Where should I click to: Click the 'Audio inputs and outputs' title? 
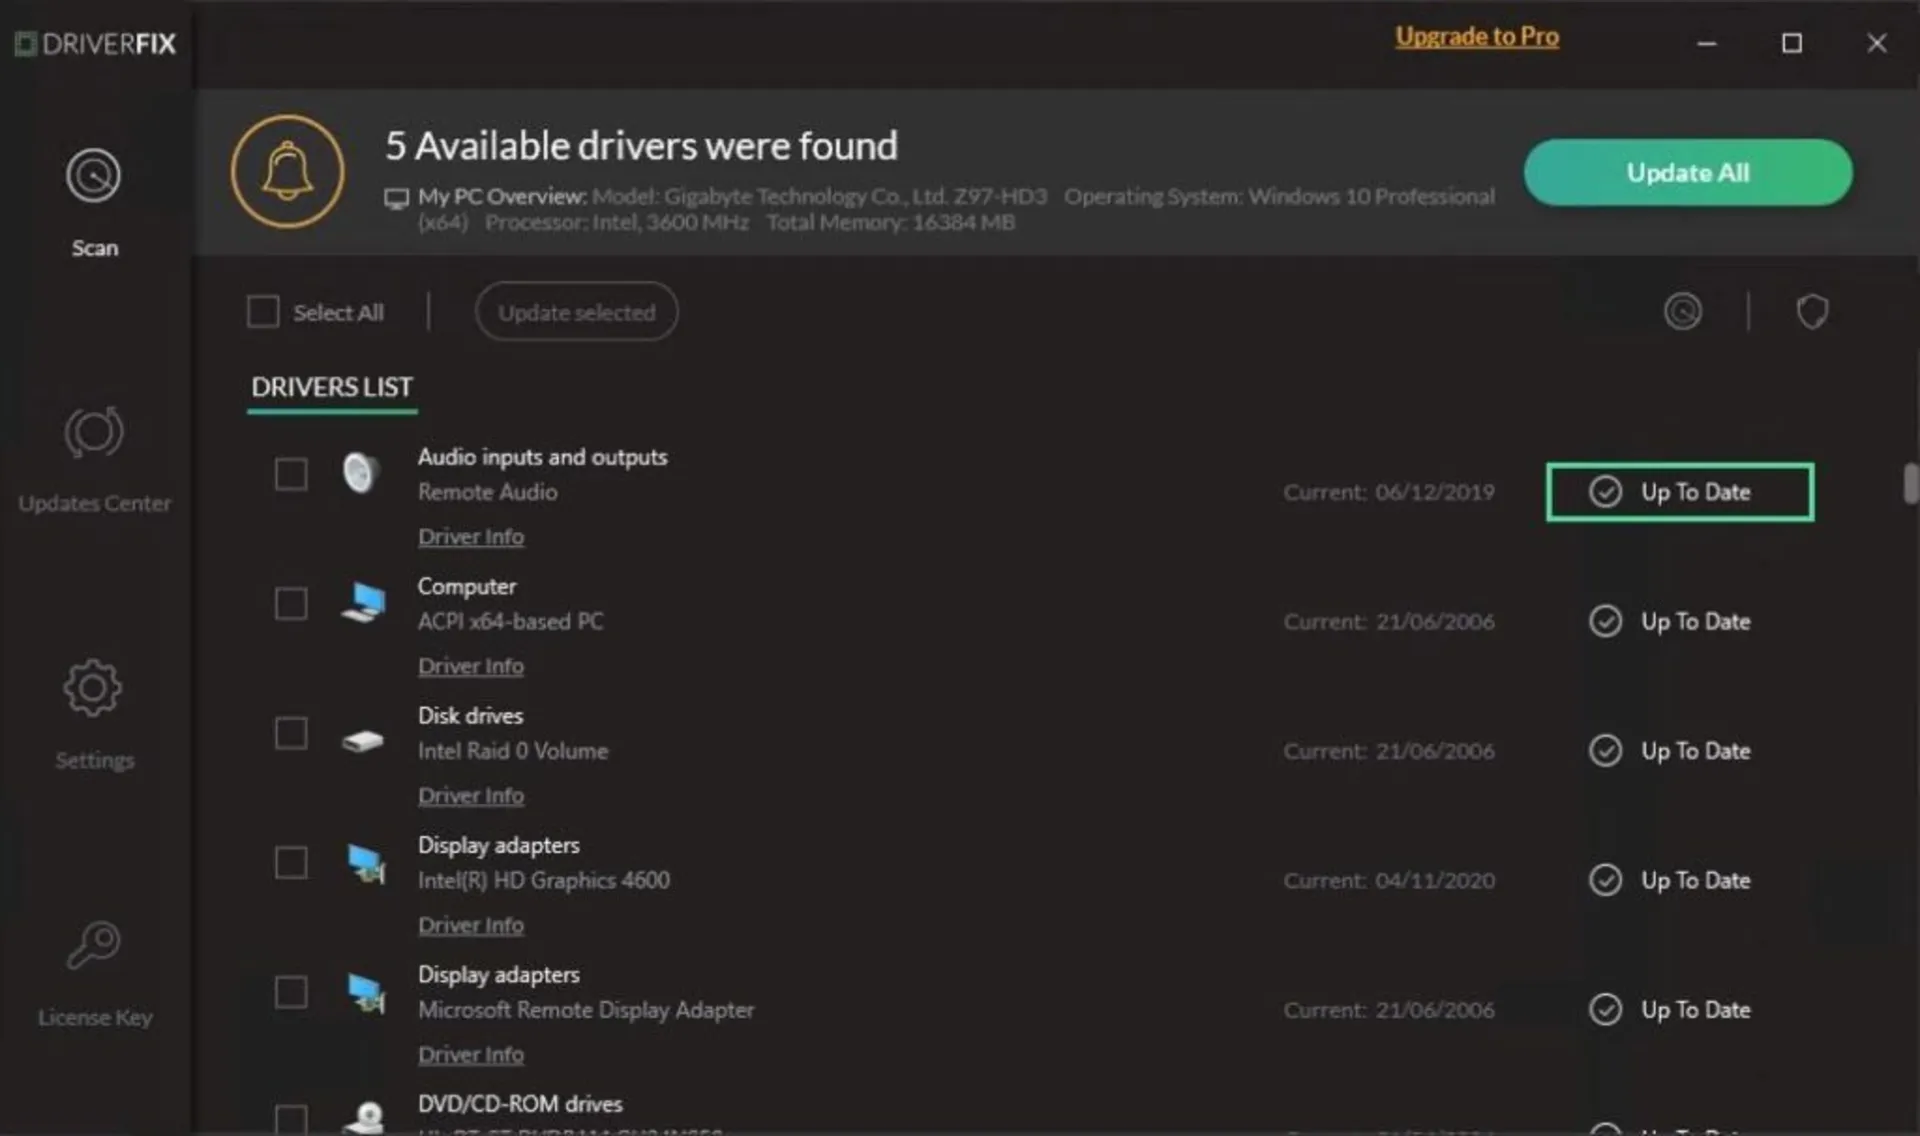pos(543,457)
